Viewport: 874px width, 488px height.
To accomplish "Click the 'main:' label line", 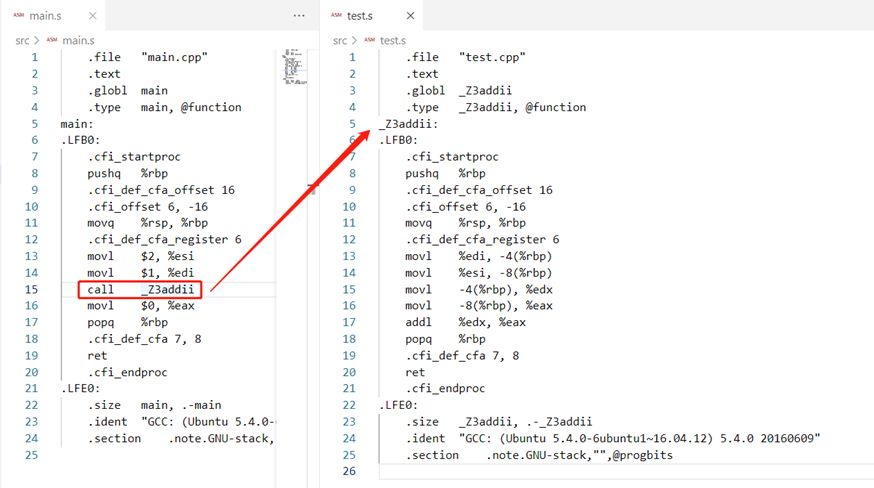I will [x=77, y=124].
